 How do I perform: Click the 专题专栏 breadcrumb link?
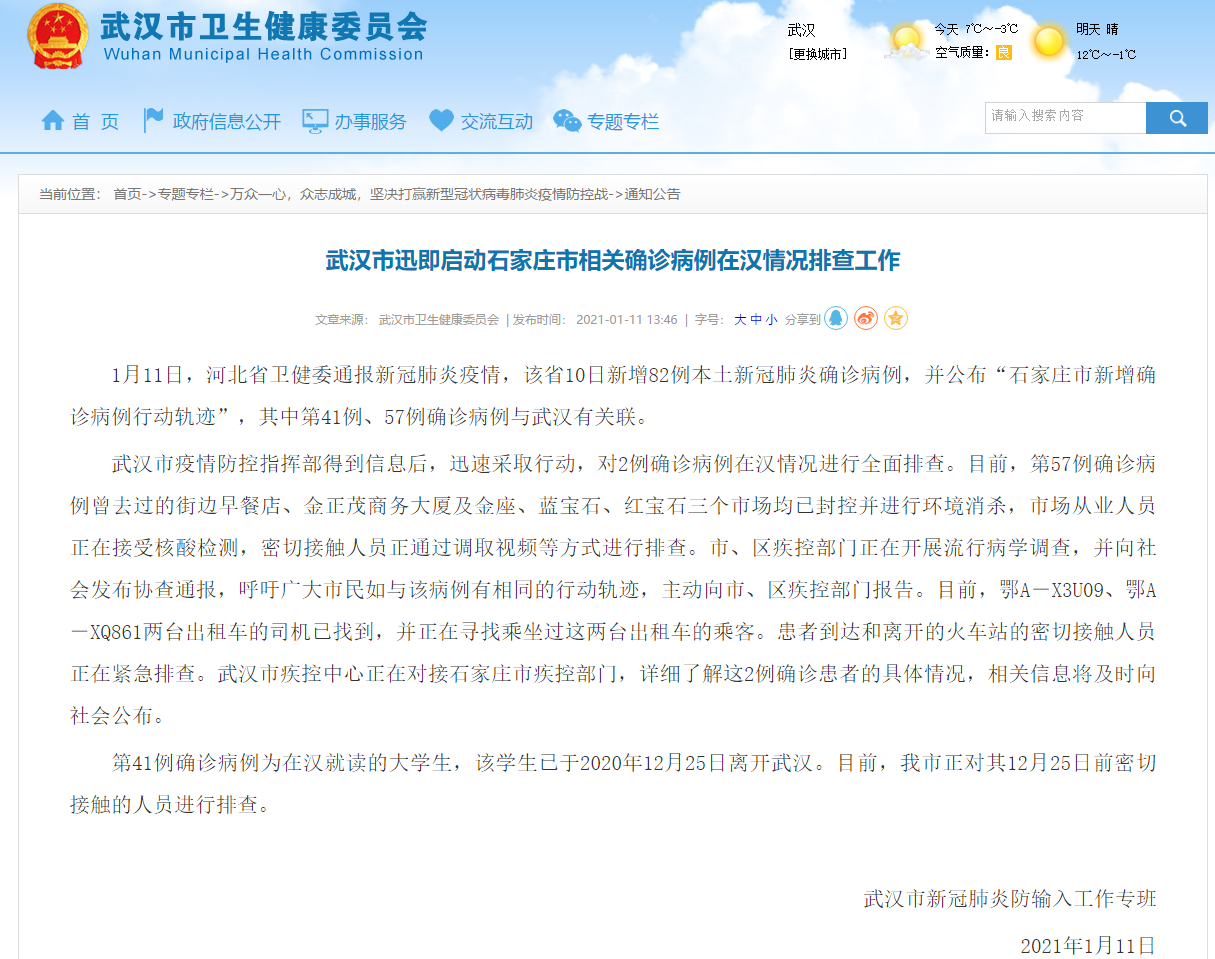point(186,194)
